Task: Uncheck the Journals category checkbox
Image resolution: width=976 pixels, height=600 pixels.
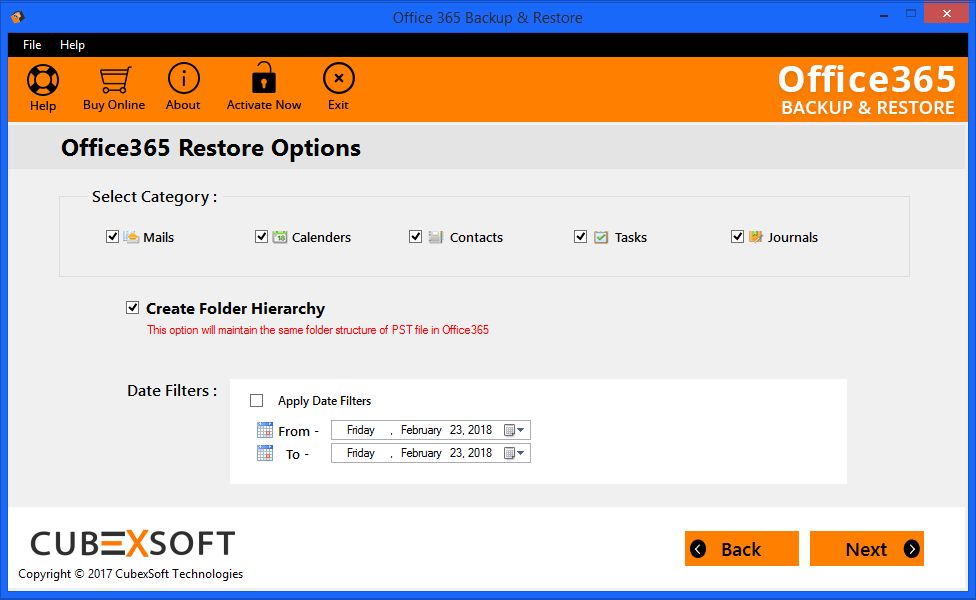Action: tap(738, 237)
